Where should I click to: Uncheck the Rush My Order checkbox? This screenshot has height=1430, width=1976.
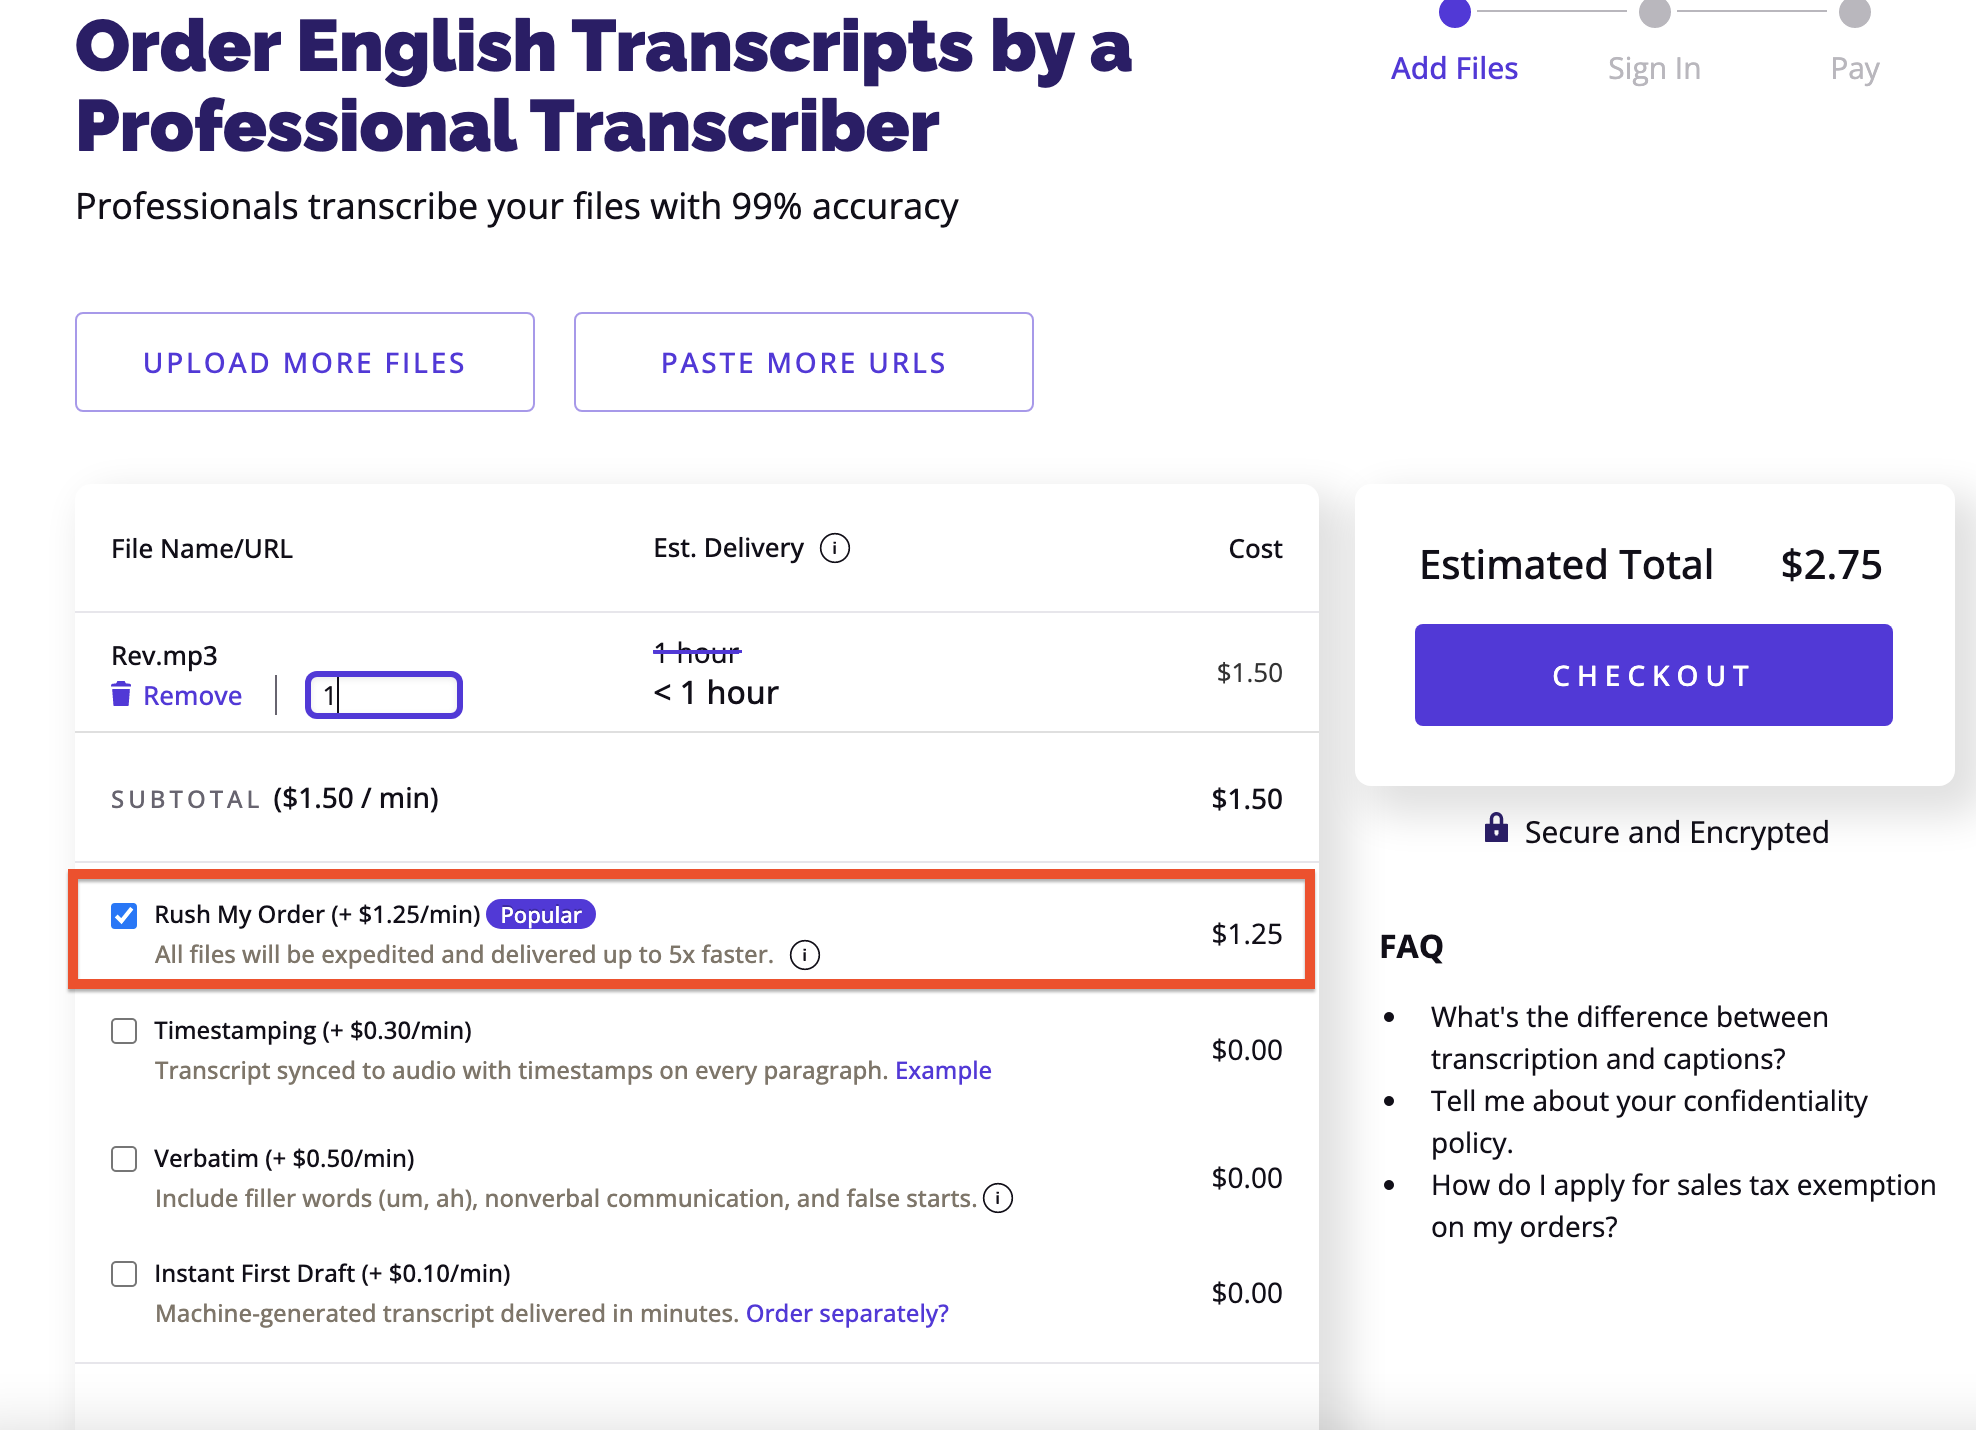(x=124, y=915)
